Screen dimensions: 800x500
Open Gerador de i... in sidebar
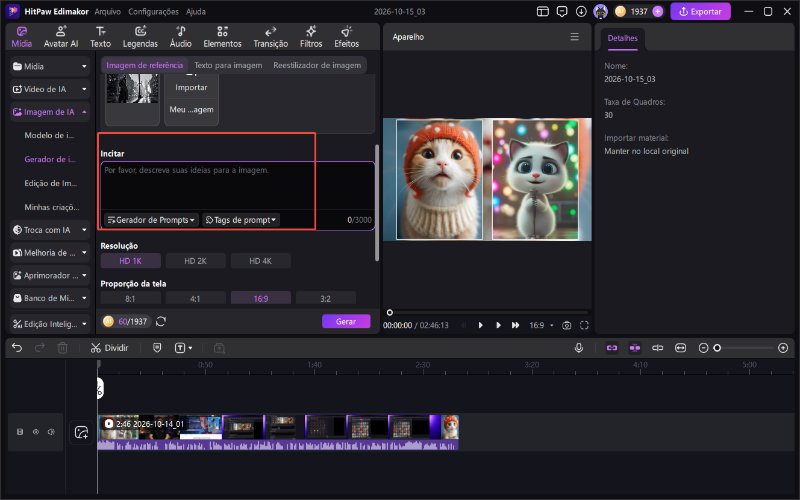[x=50, y=159]
